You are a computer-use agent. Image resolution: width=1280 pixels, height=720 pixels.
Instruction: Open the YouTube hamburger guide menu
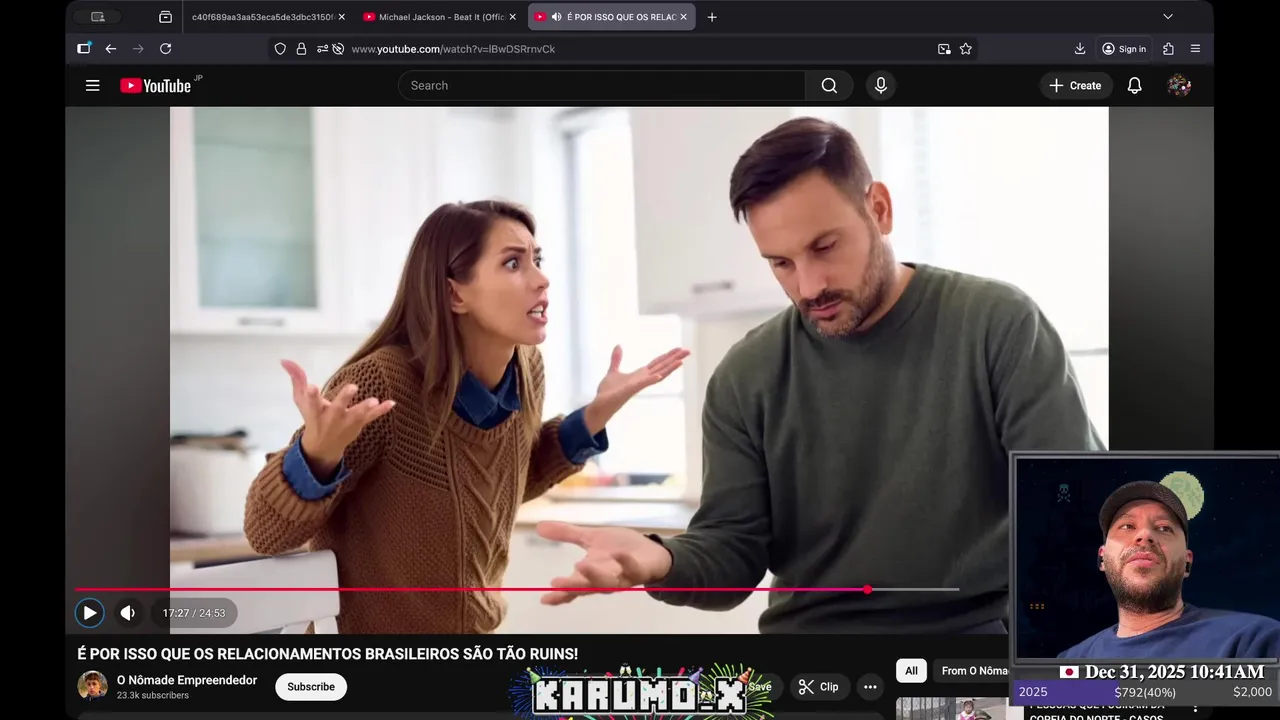pos(93,86)
